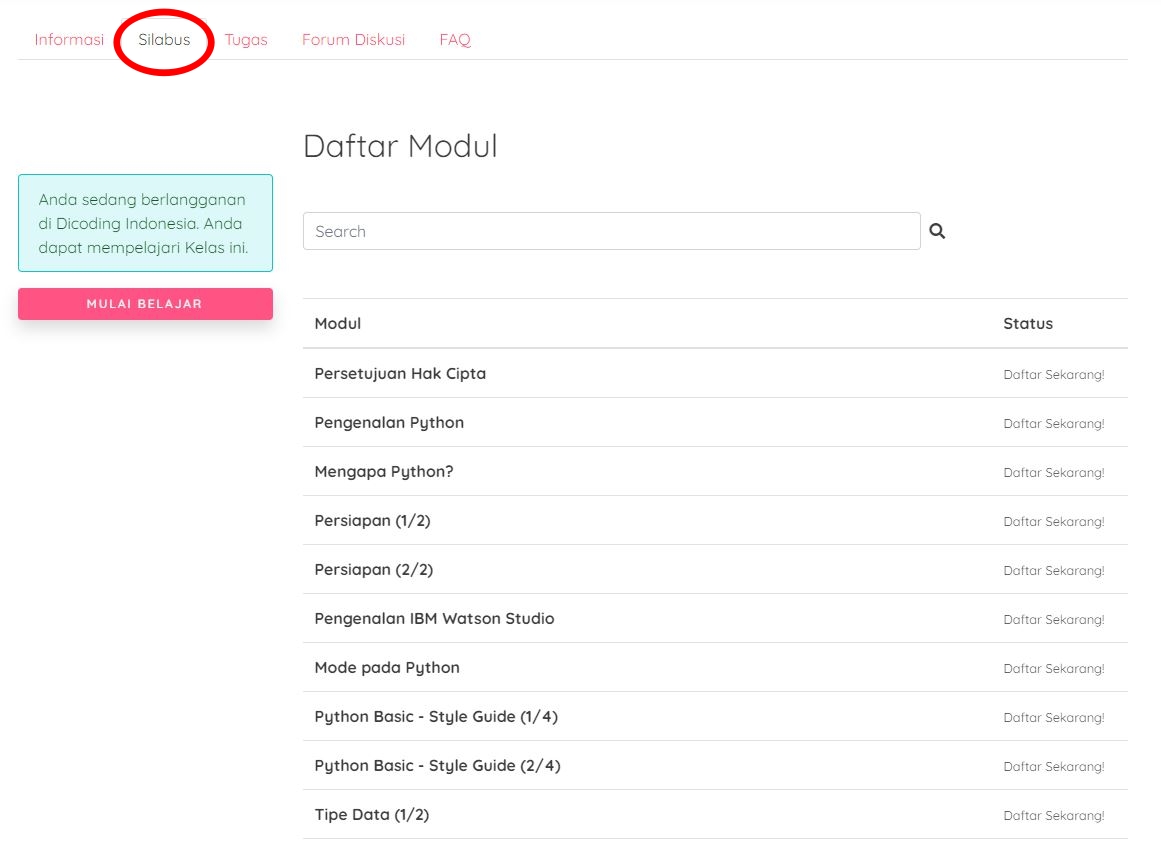Click the search magnifier icon
Screen dimensions: 1161x856
pyautogui.click(x=937, y=230)
